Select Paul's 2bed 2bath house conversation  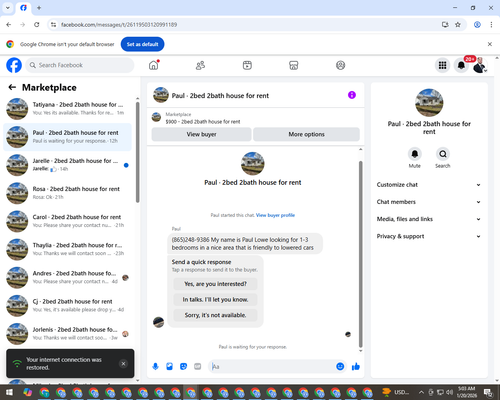[67, 137]
